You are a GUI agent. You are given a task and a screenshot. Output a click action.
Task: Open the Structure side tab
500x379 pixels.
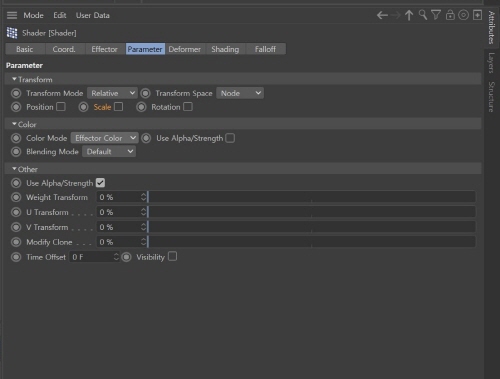point(491,97)
